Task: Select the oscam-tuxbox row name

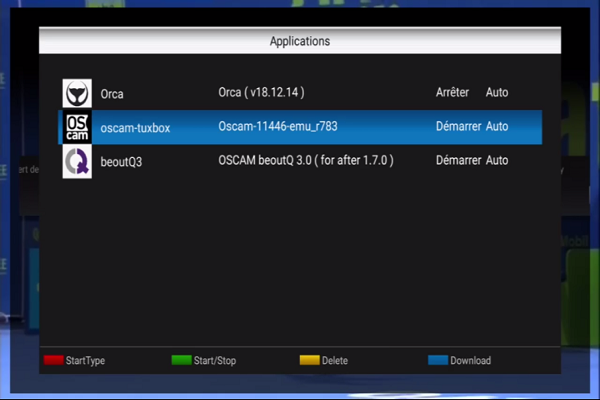Action: (135, 127)
